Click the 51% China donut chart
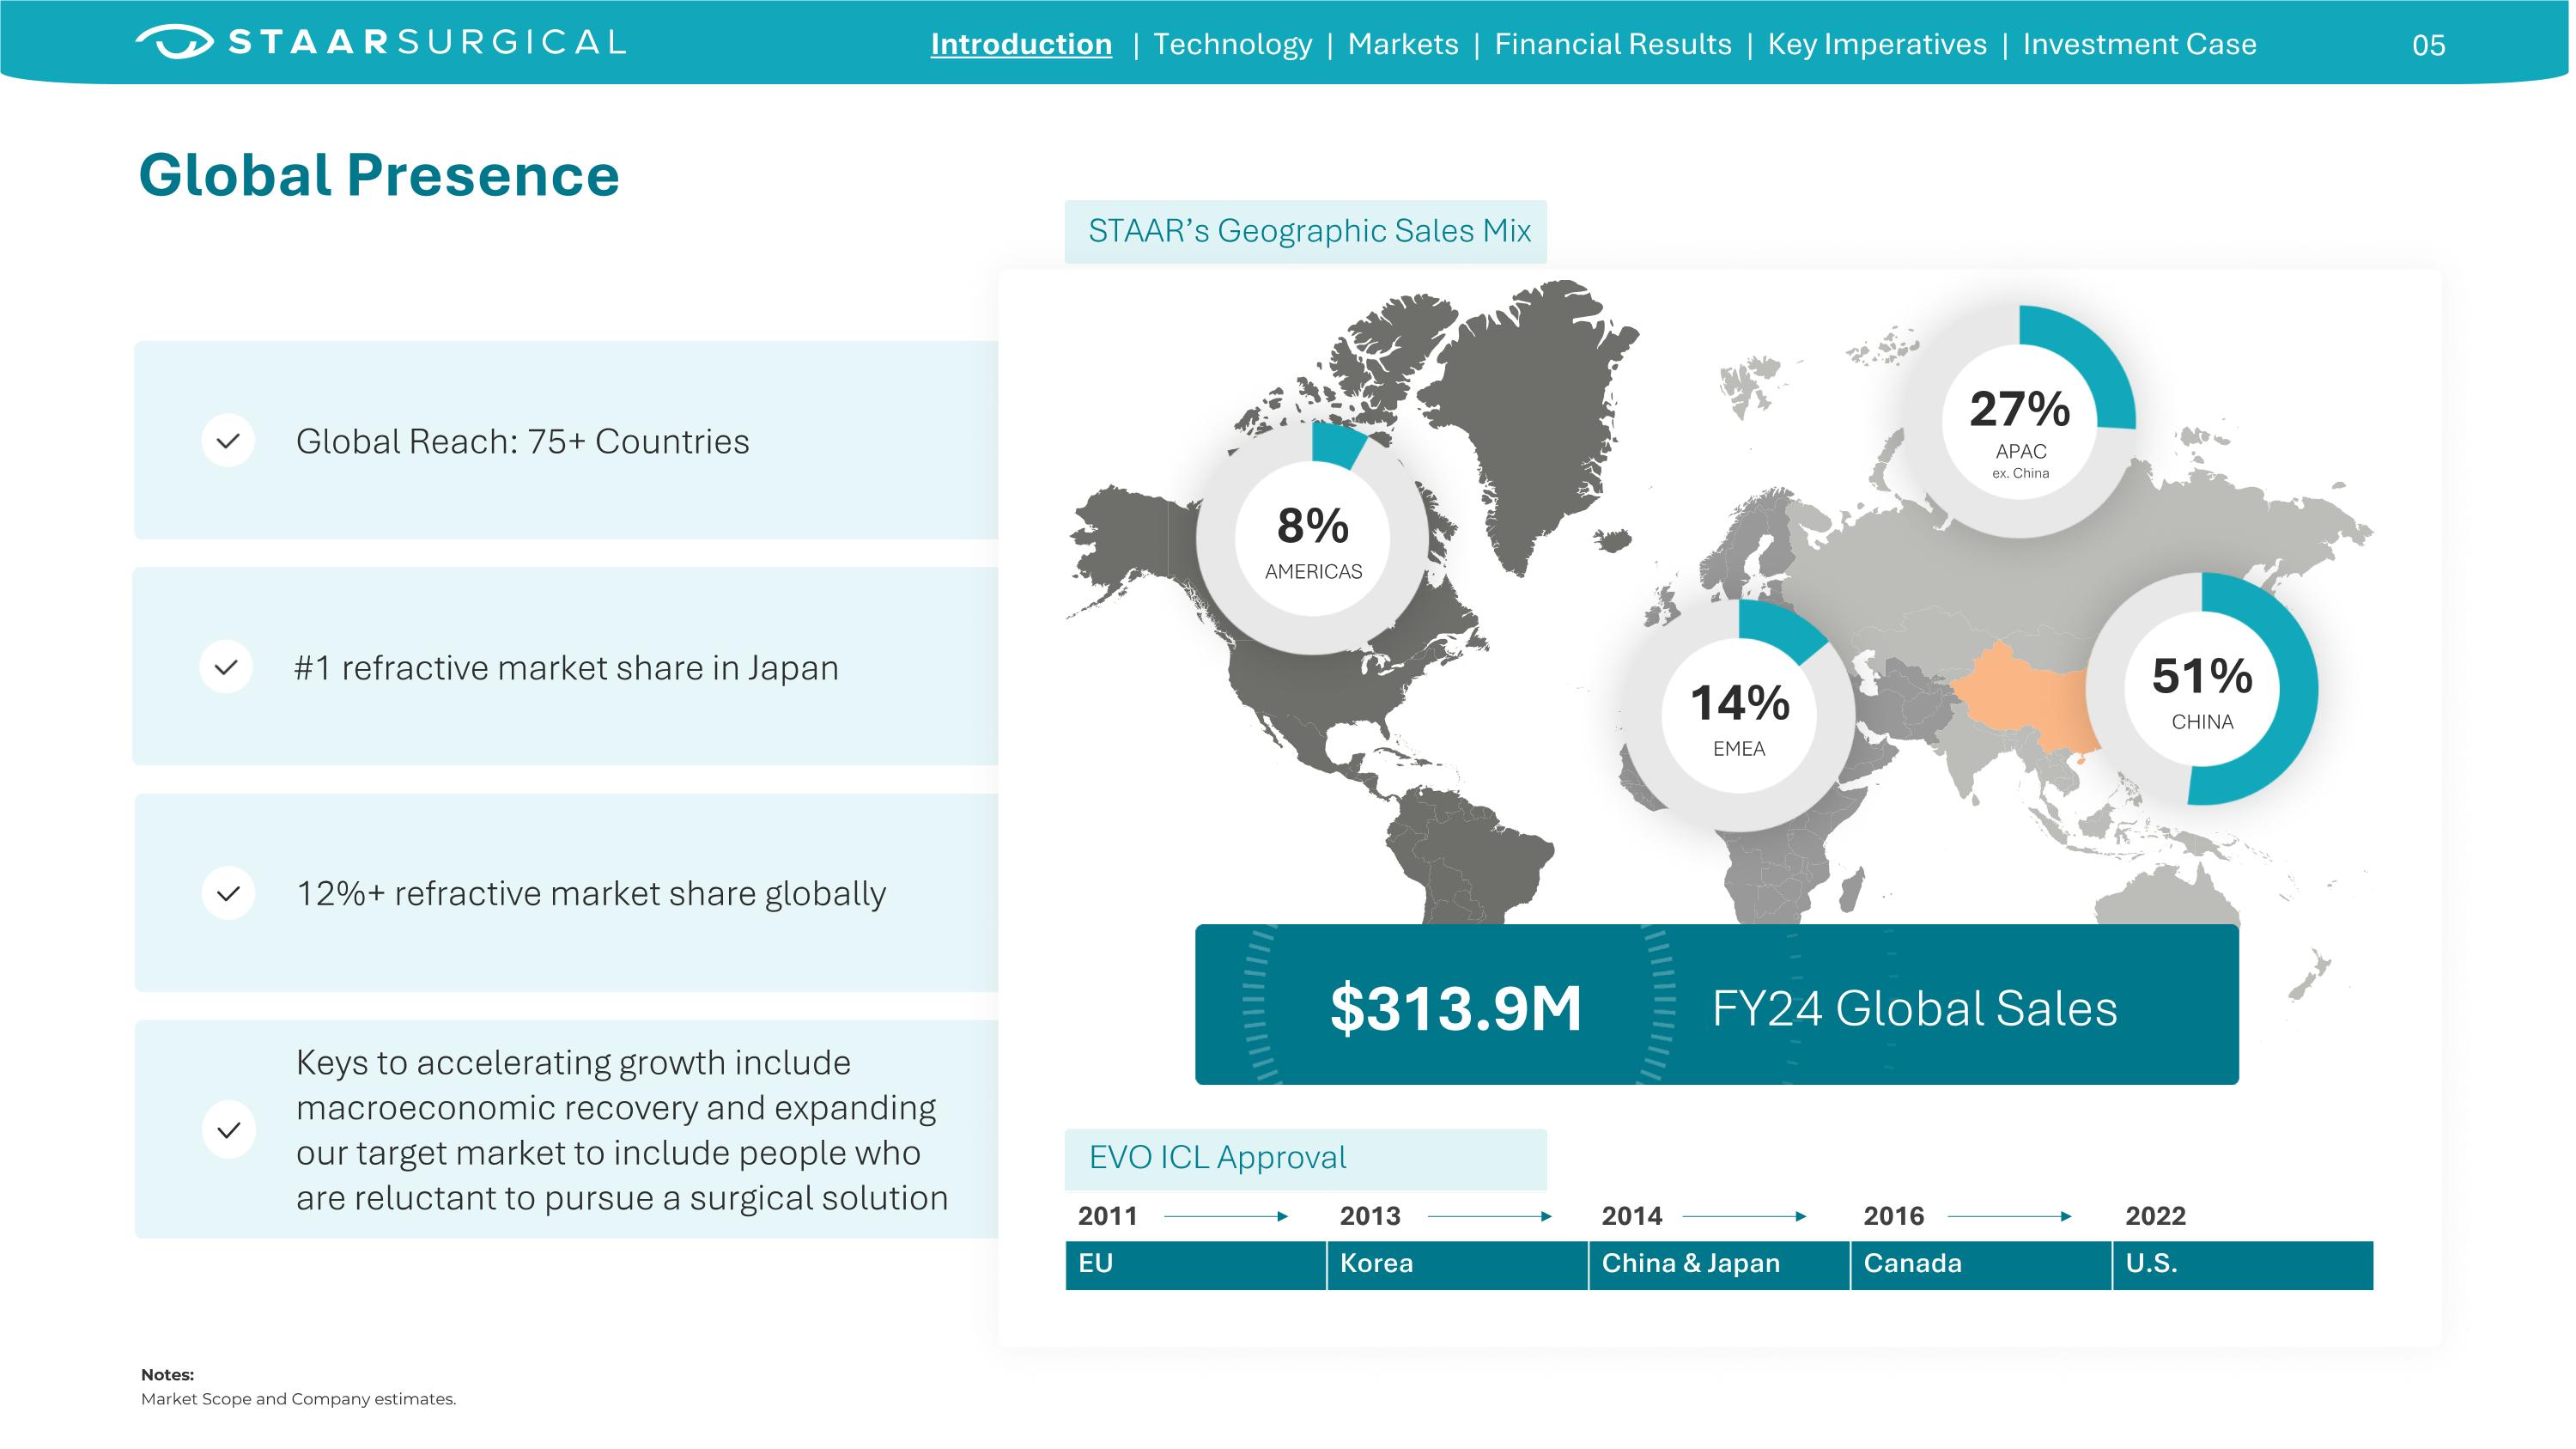Viewport: 2576px width, 1449px height. [2201, 689]
